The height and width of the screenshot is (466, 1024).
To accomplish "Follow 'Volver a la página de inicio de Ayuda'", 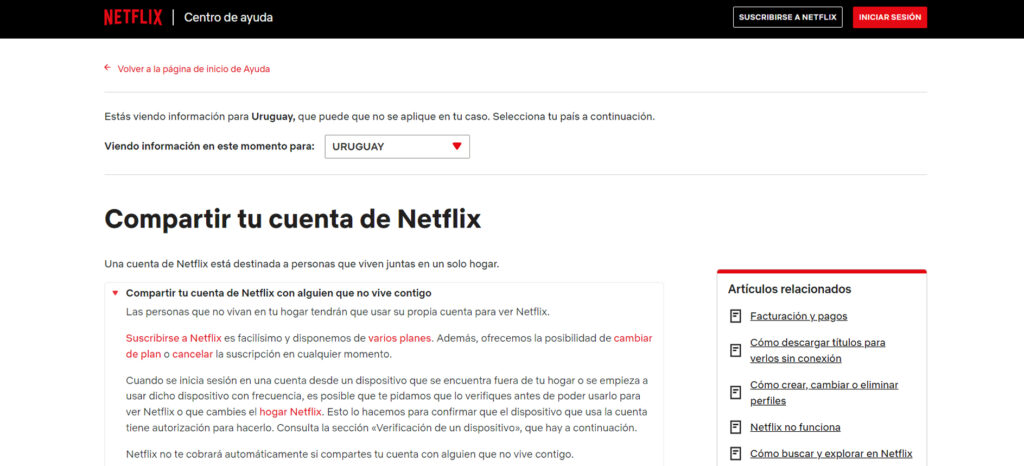I will point(193,69).
